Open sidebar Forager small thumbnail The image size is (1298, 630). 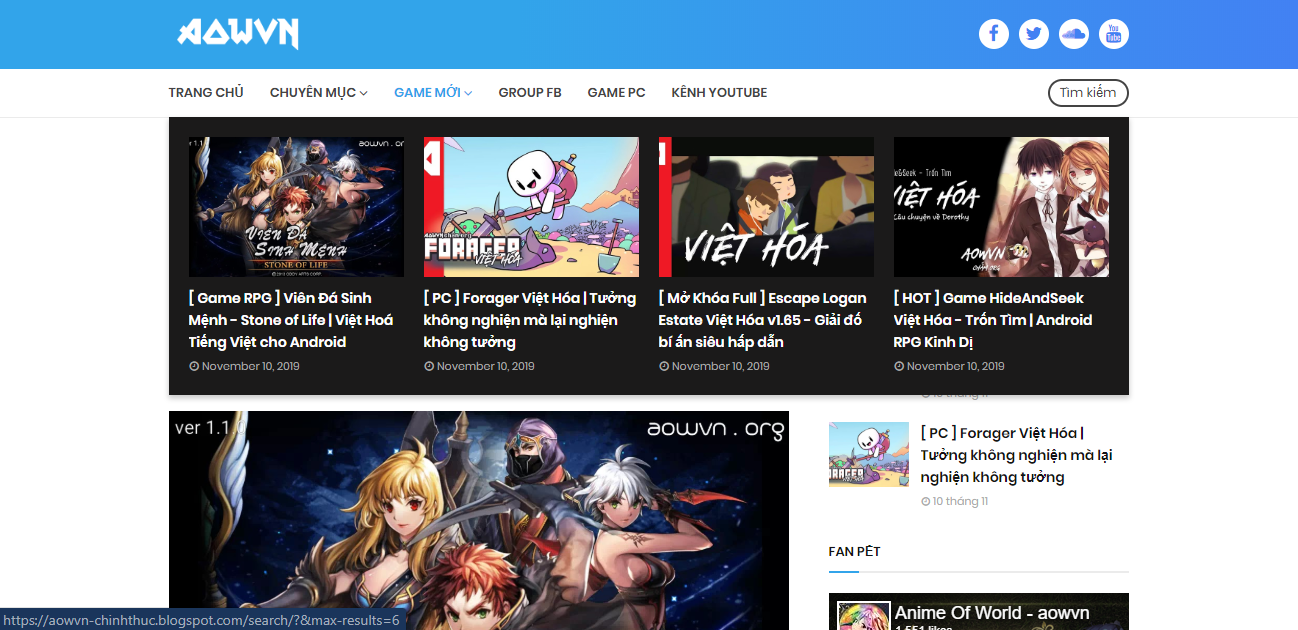869,455
